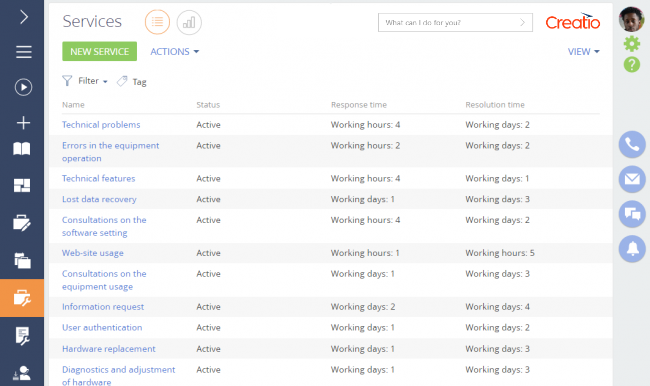Click Errors in equipment response 'Working hours: 2'
The image size is (650, 386).
point(365,146)
